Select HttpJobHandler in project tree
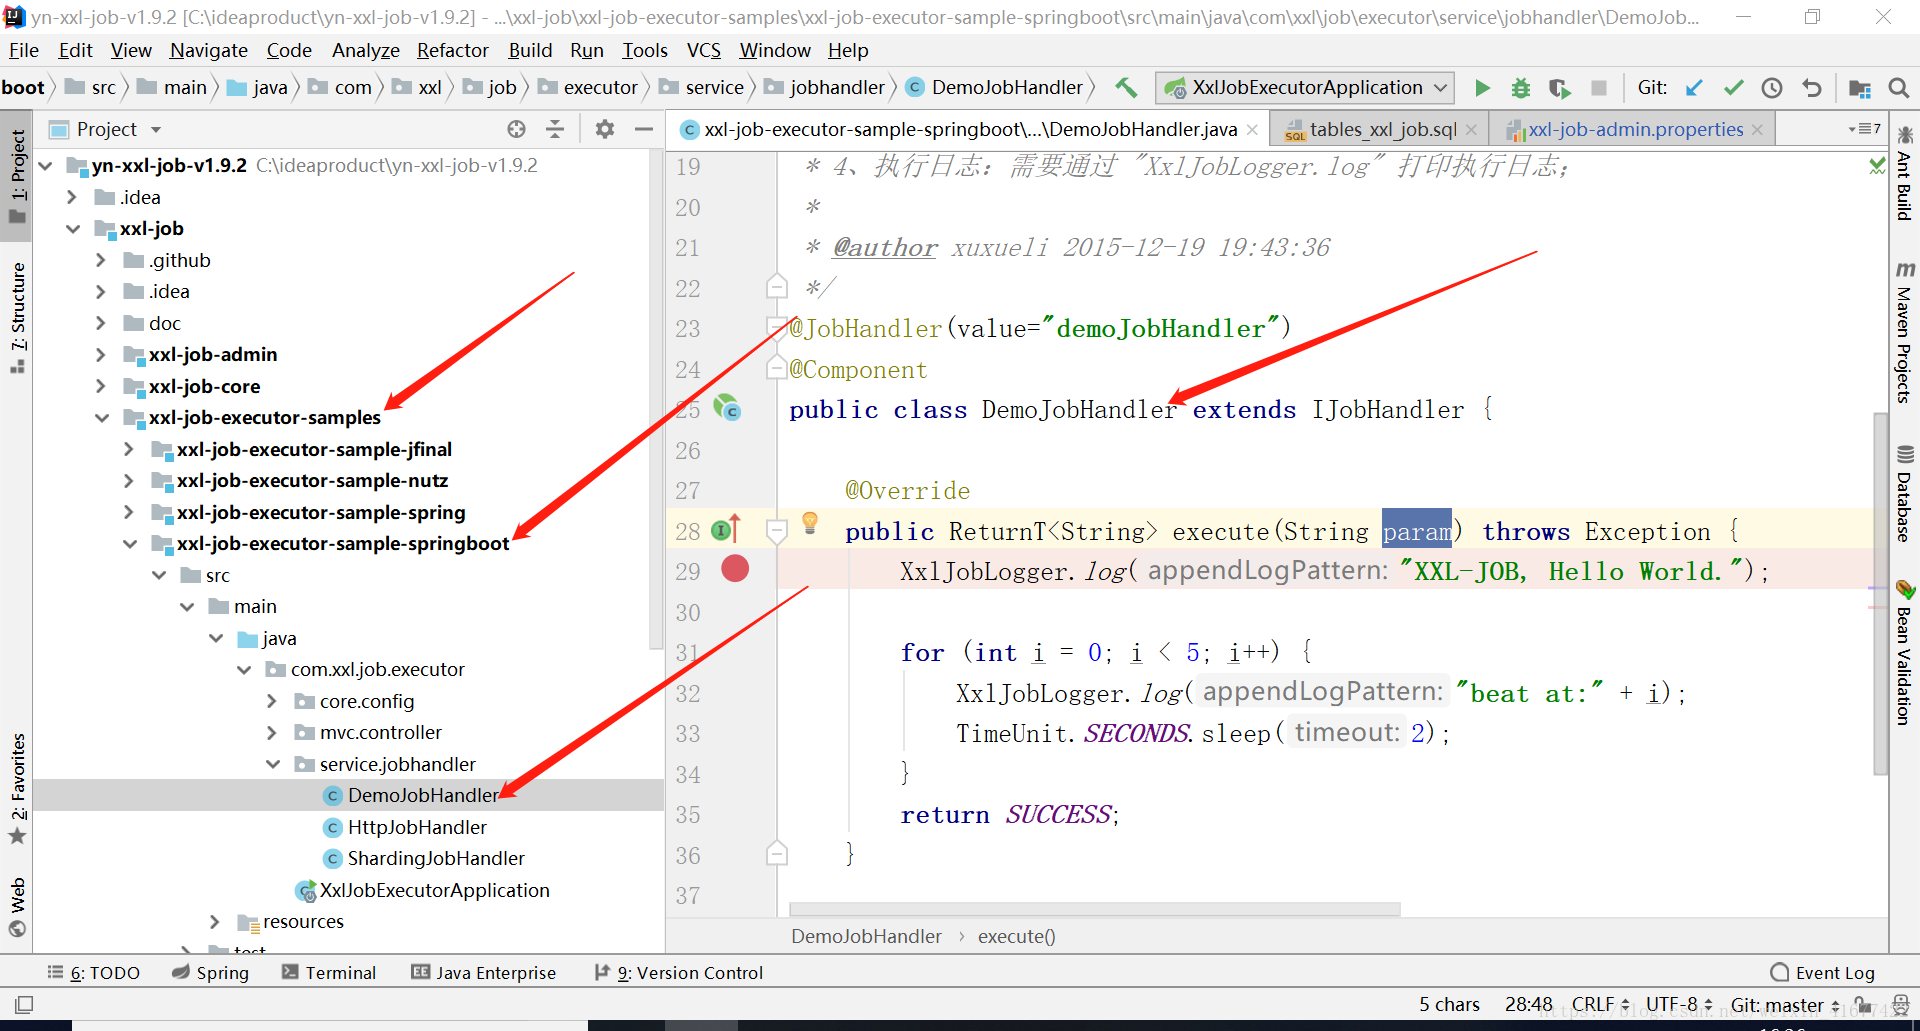The image size is (1920, 1031). 417,827
